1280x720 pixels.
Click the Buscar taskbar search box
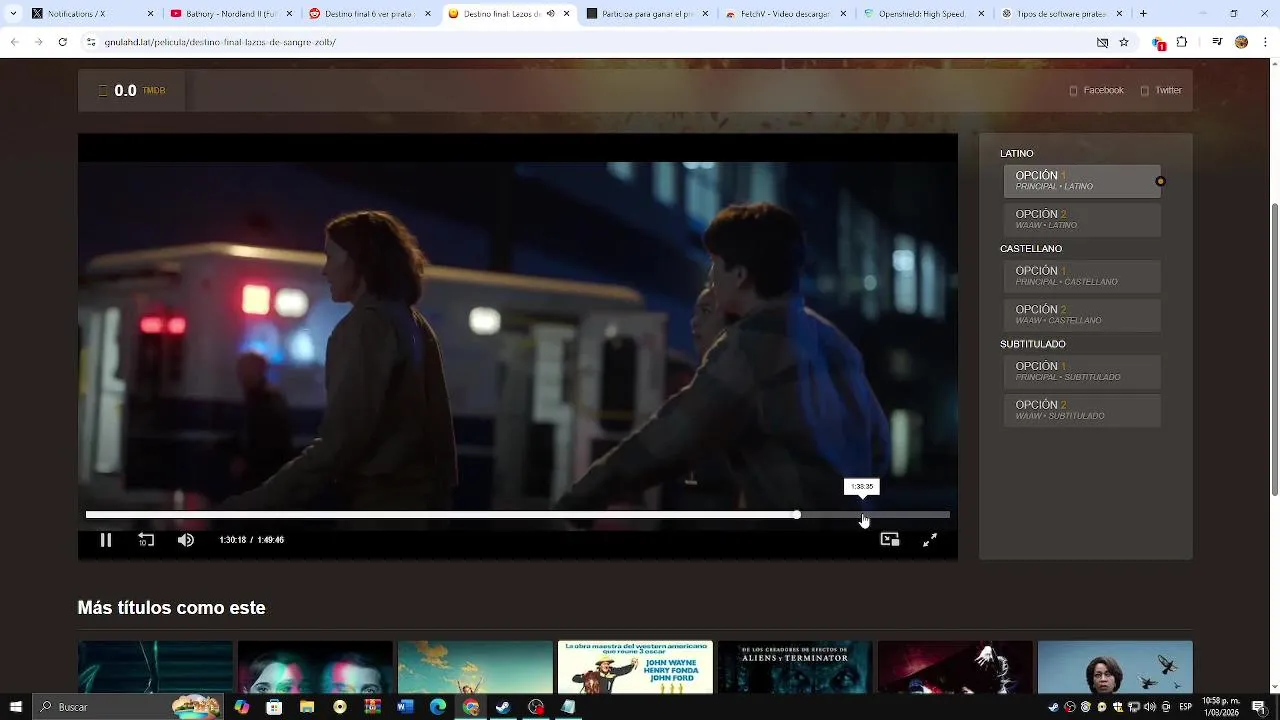128,707
